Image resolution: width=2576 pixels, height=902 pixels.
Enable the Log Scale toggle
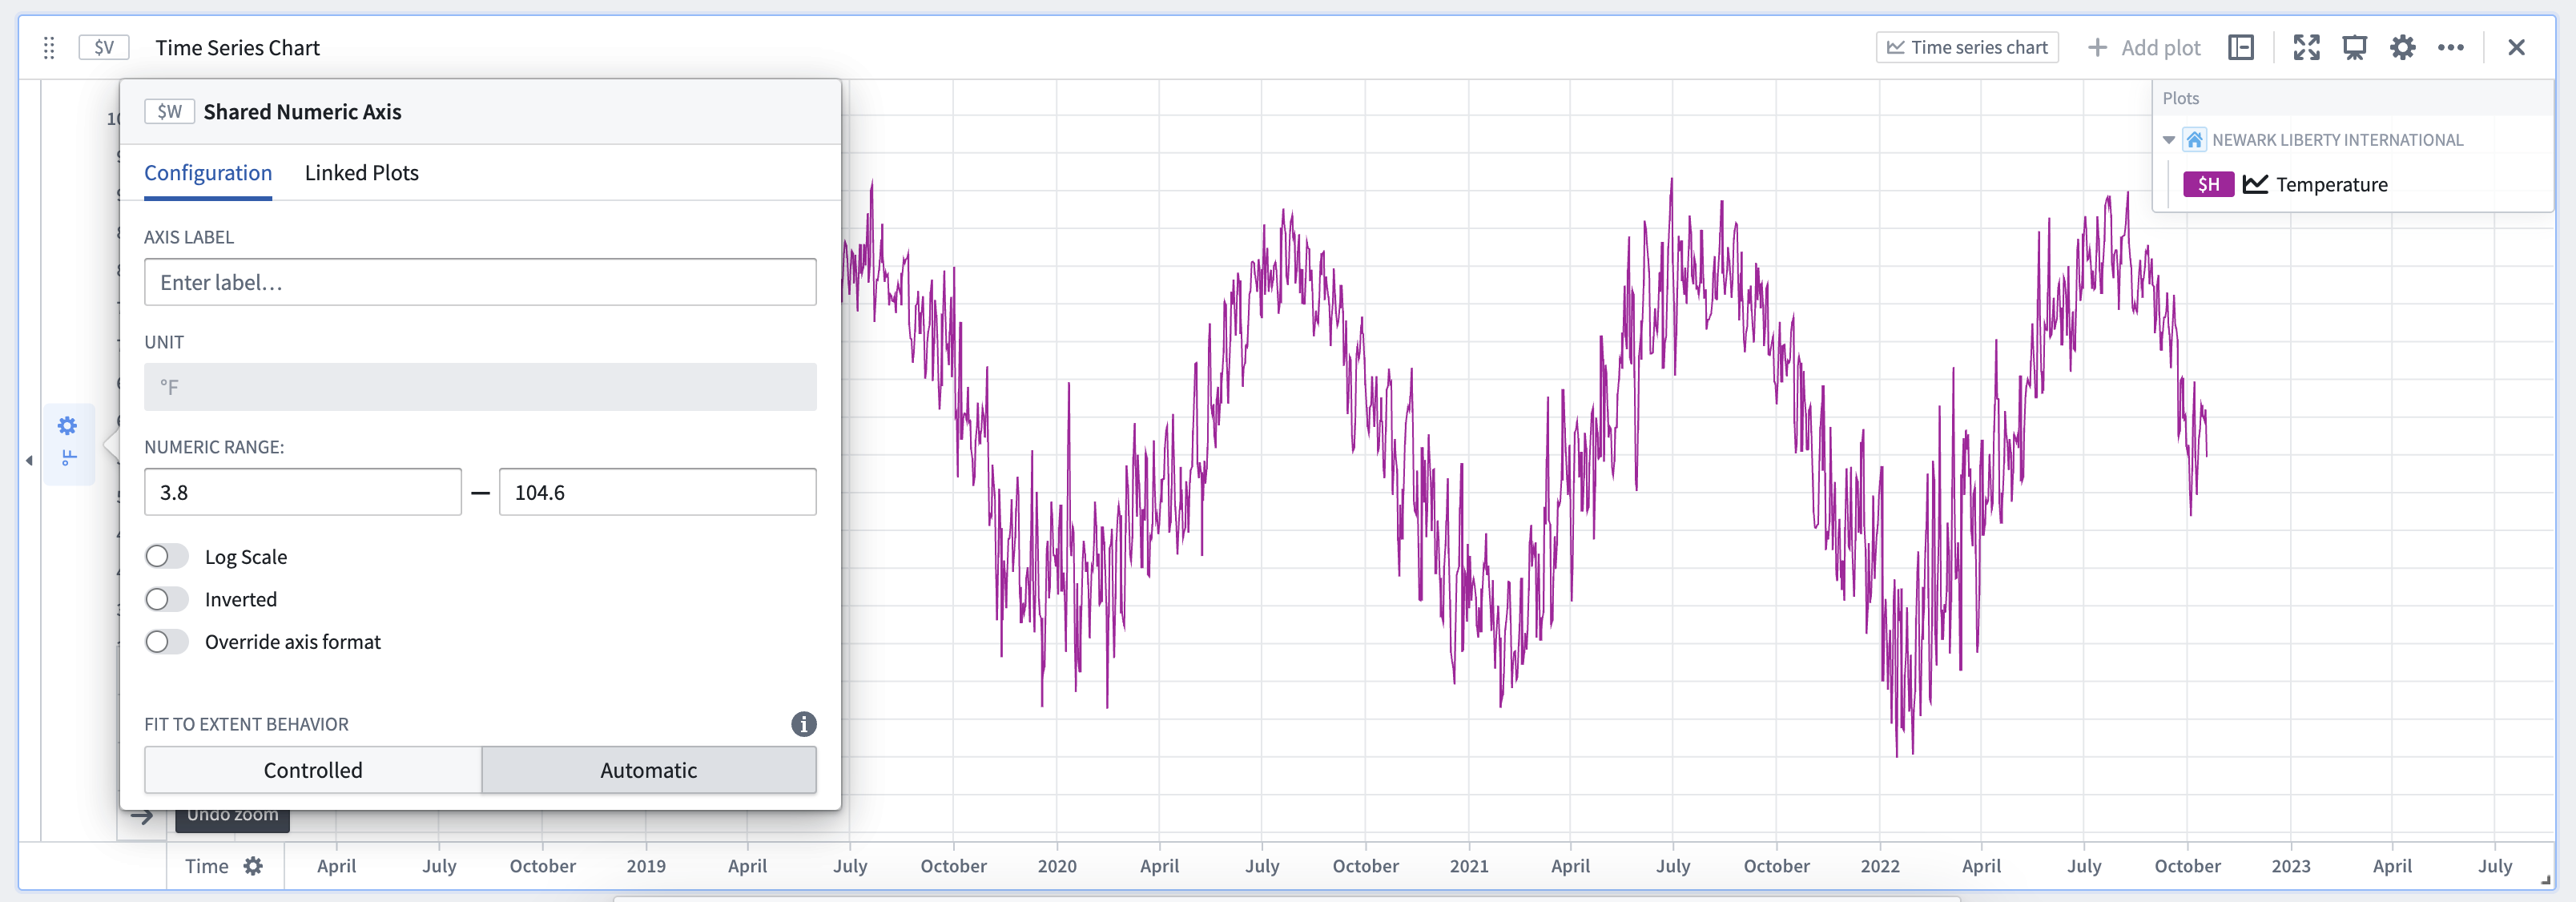click(x=167, y=556)
